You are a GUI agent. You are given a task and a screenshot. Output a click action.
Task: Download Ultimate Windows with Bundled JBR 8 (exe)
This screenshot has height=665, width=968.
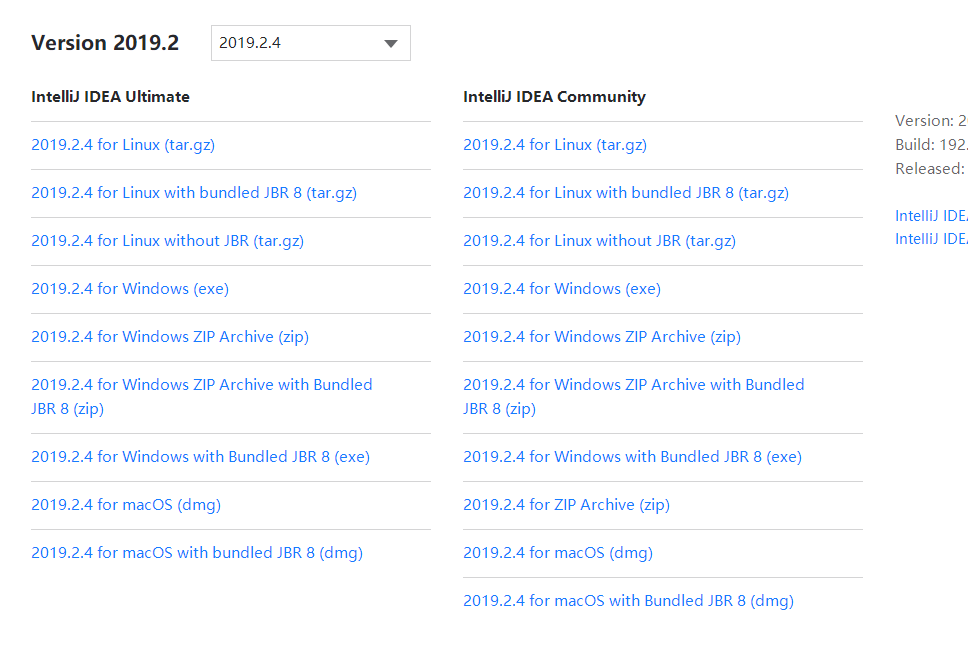[201, 457]
